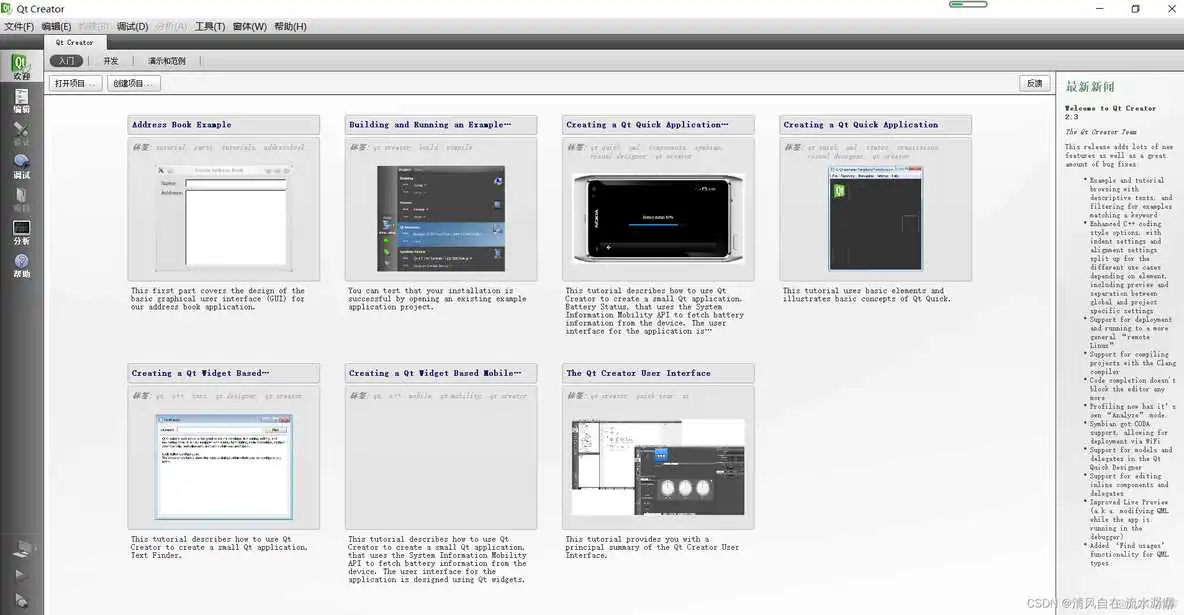Open the Welcome (欢迎) mode
1184x615 pixels.
pos(21,67)
